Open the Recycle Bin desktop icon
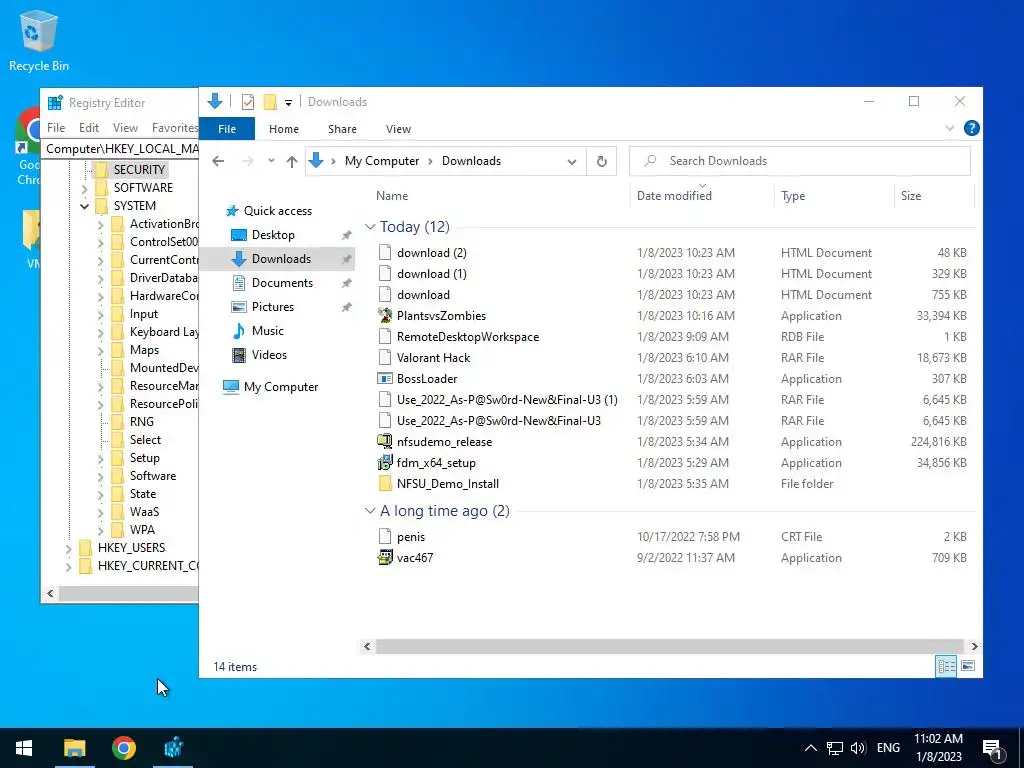Screen dimensions: 1024x768 click(x=39, y=40)
